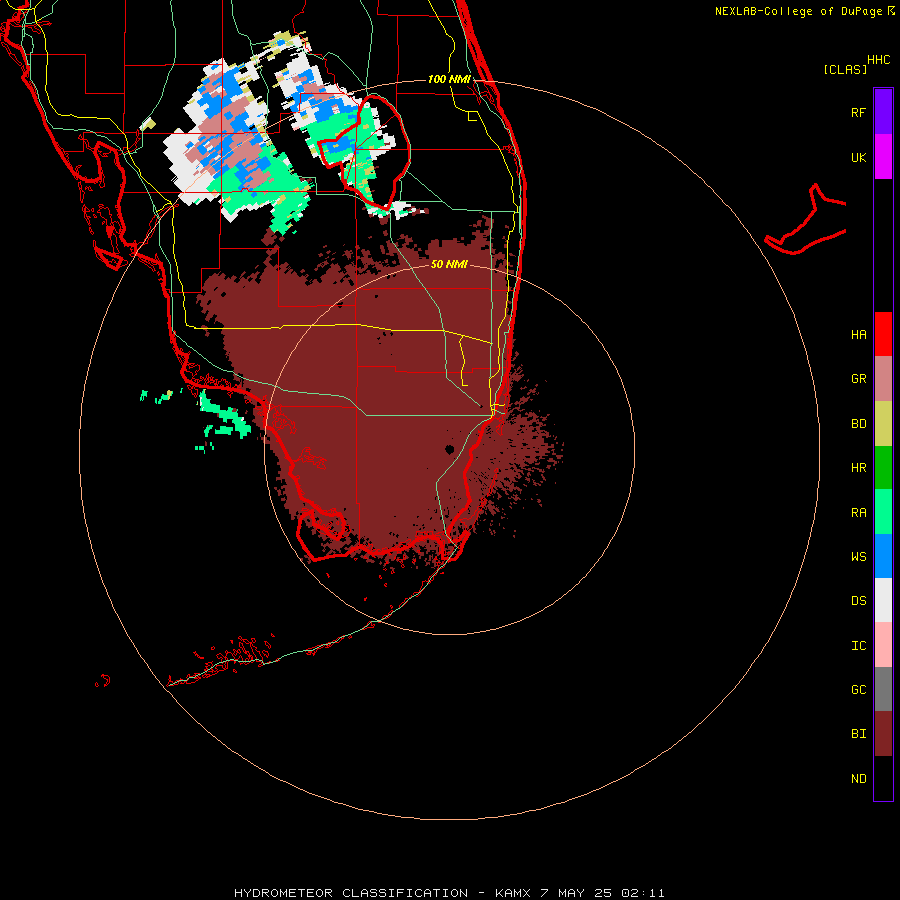The height and width of the screenshot is (900, 900).
Task: Click the WS legend label
Action: [x=858, y=556]
